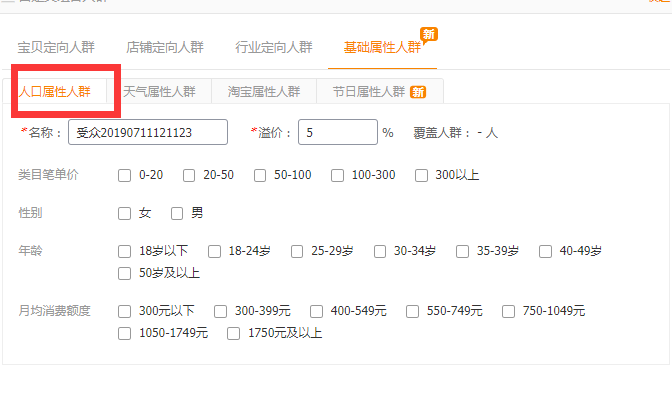The image size is (672, 407).
Task: Select 1750元及以上 spending checkbox
Action: [x=233, y=333]
